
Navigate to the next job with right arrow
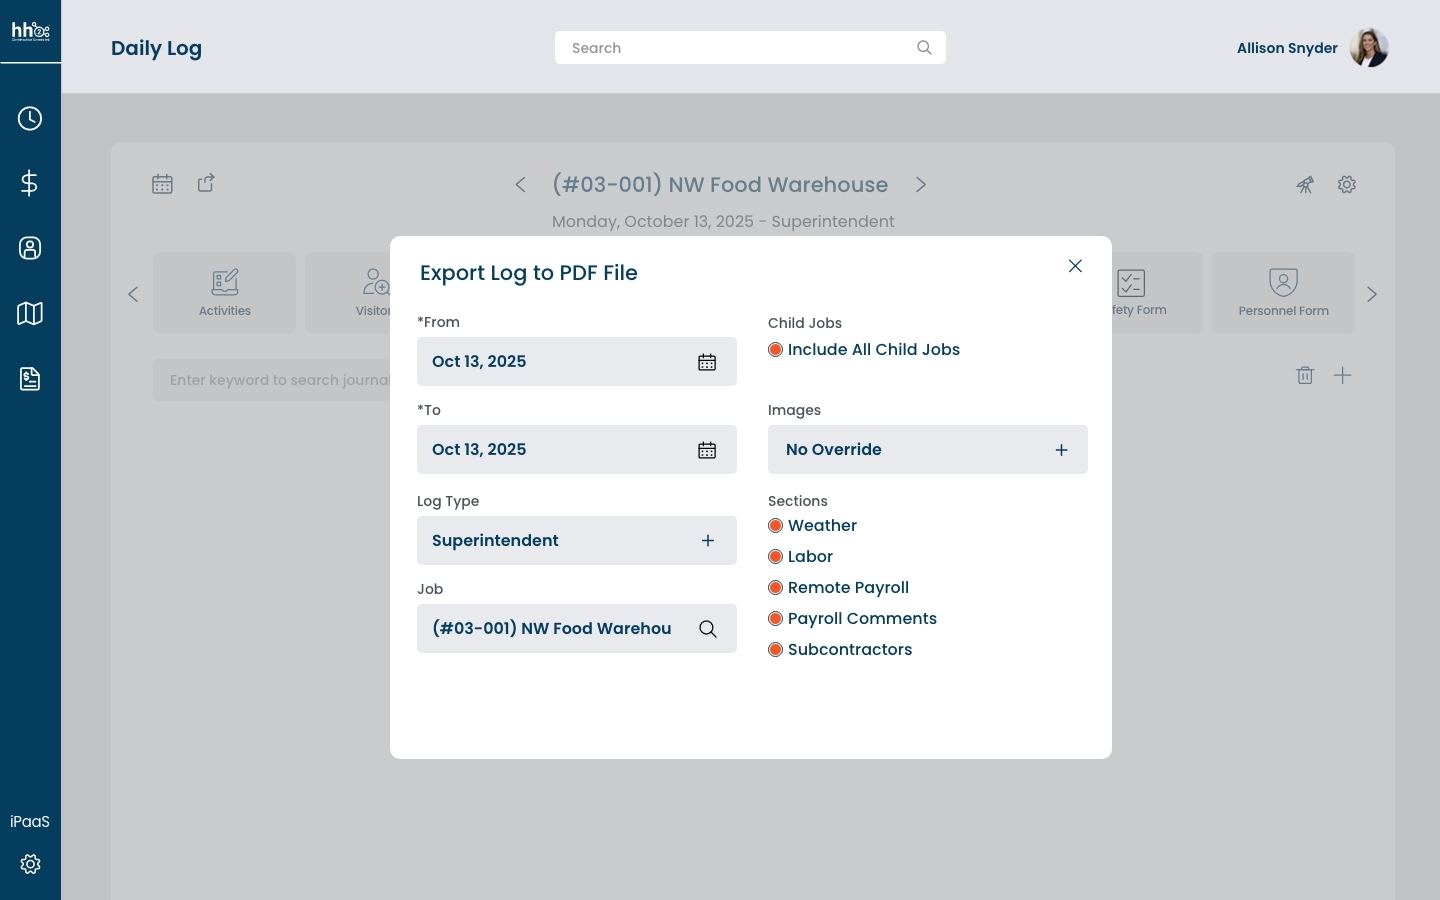[x=921, y=185]
